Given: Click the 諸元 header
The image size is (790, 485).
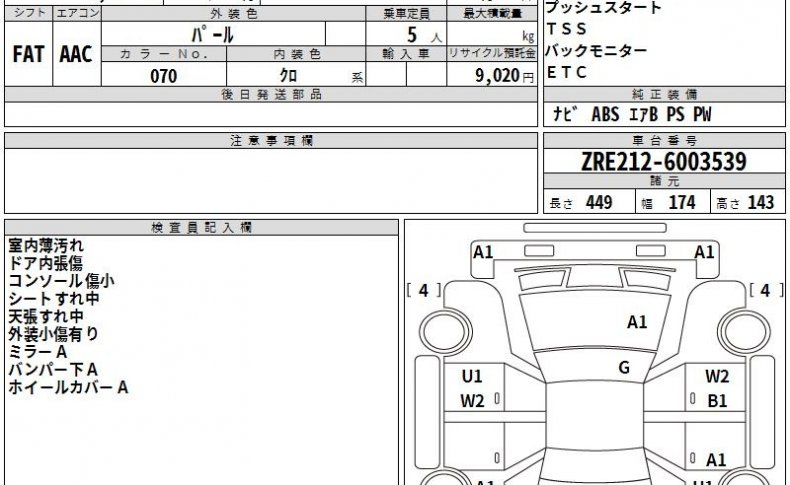Looking at the screenshot, I should pos(664,181).
